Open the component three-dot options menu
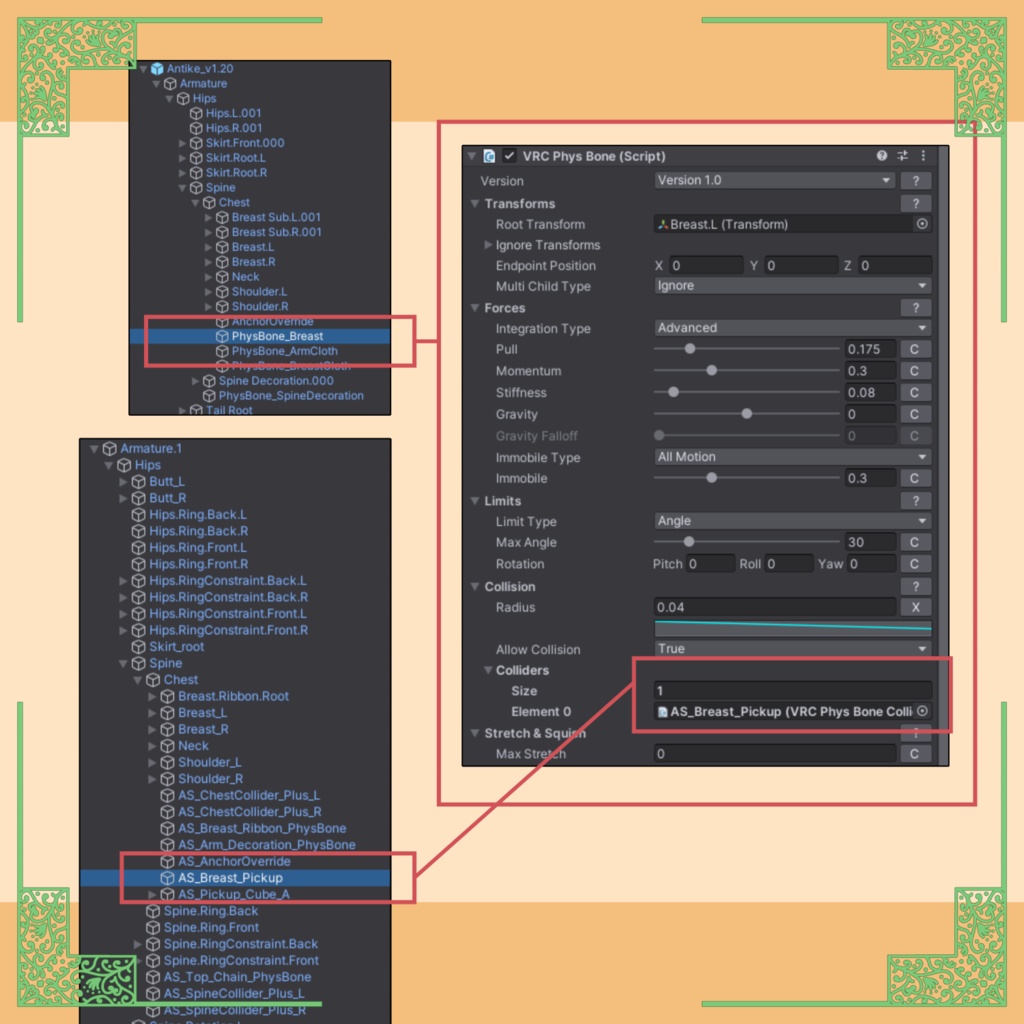 [923, 155]
